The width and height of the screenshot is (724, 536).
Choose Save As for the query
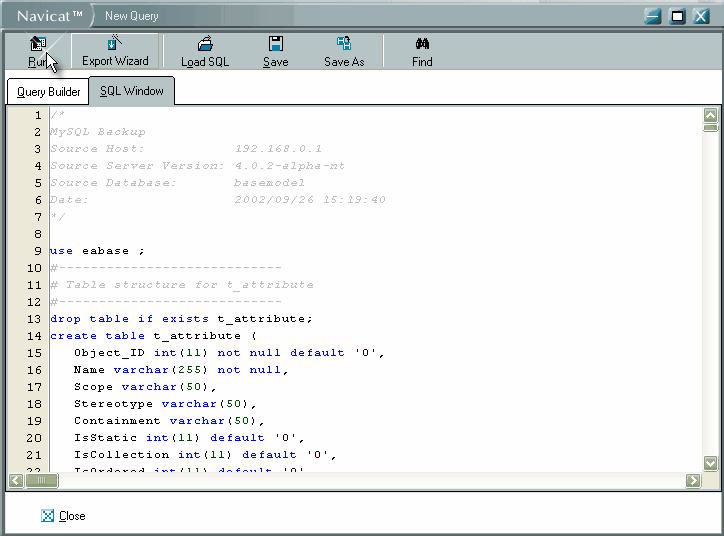[344, 51]
